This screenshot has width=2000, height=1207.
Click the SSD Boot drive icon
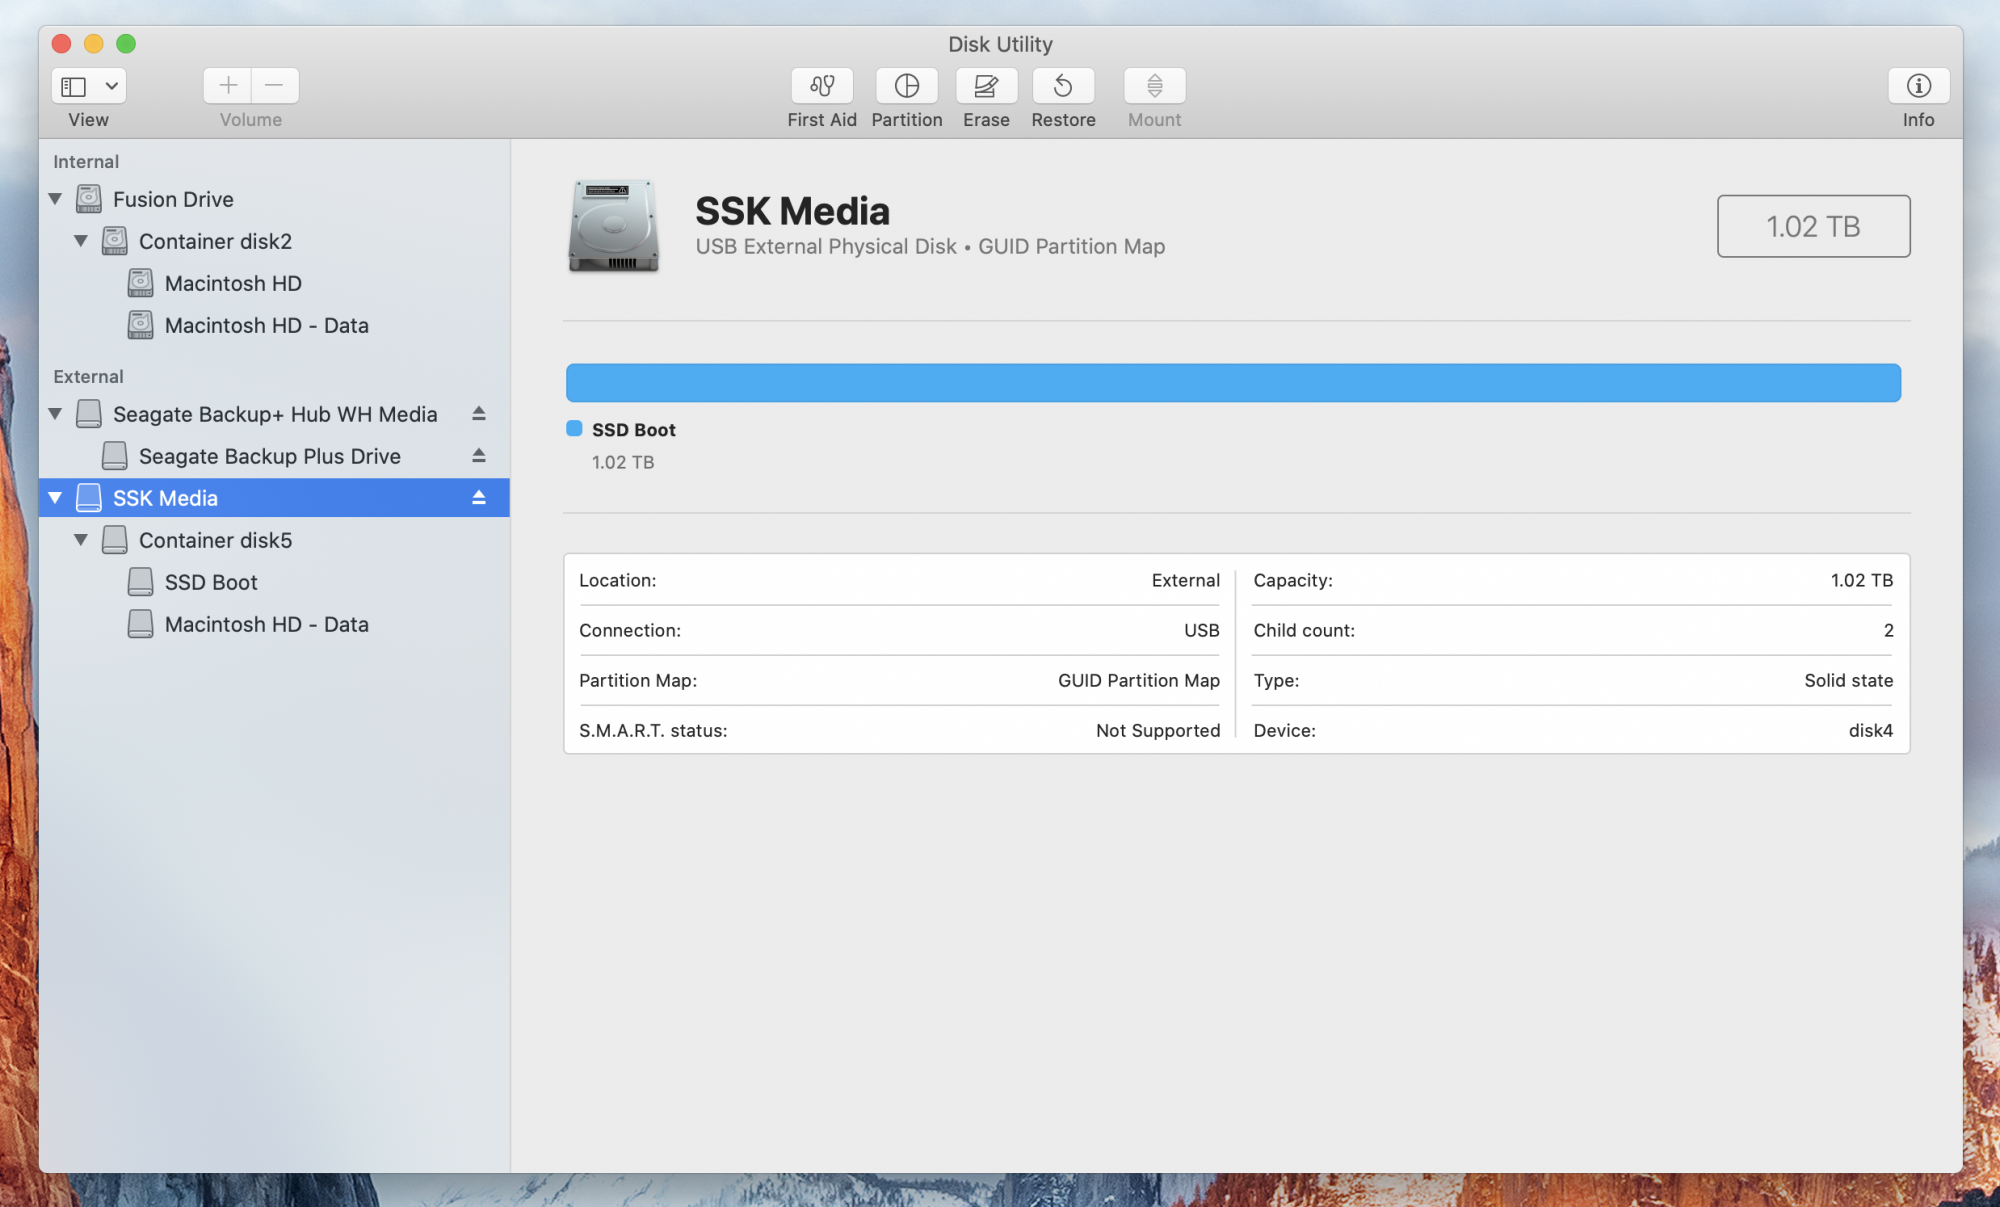pos(141,582)
